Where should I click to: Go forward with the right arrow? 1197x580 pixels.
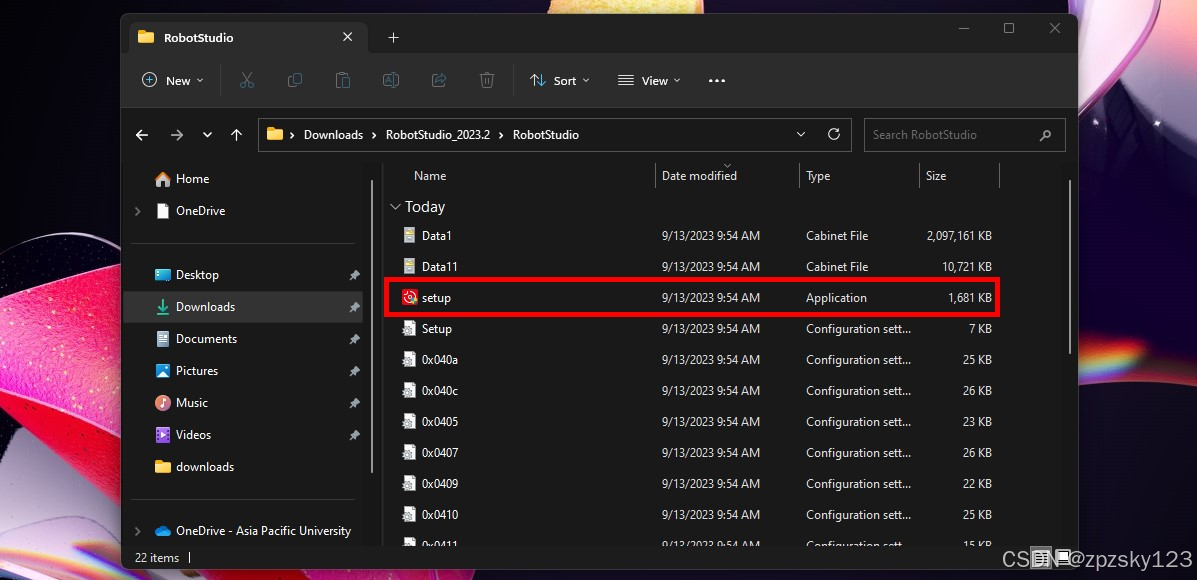click(177, 134)
